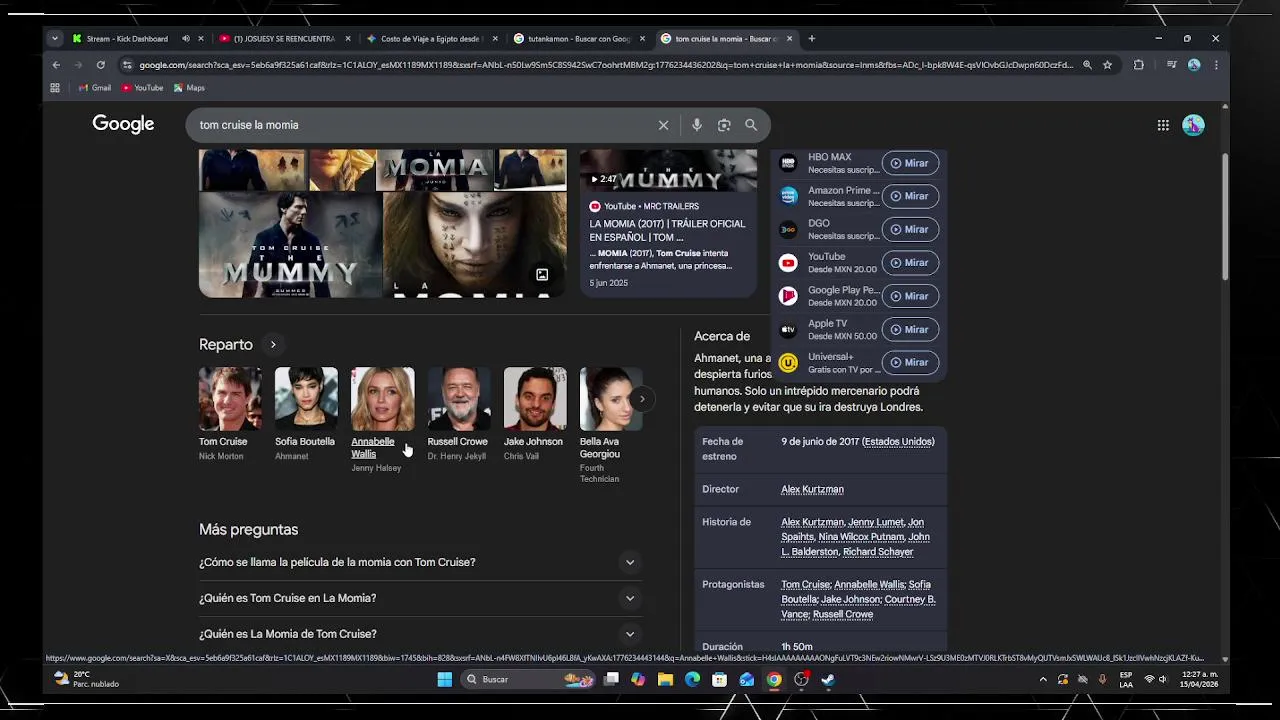Open Google account profile picture
1280x720 pixels.
[1193, 125]
